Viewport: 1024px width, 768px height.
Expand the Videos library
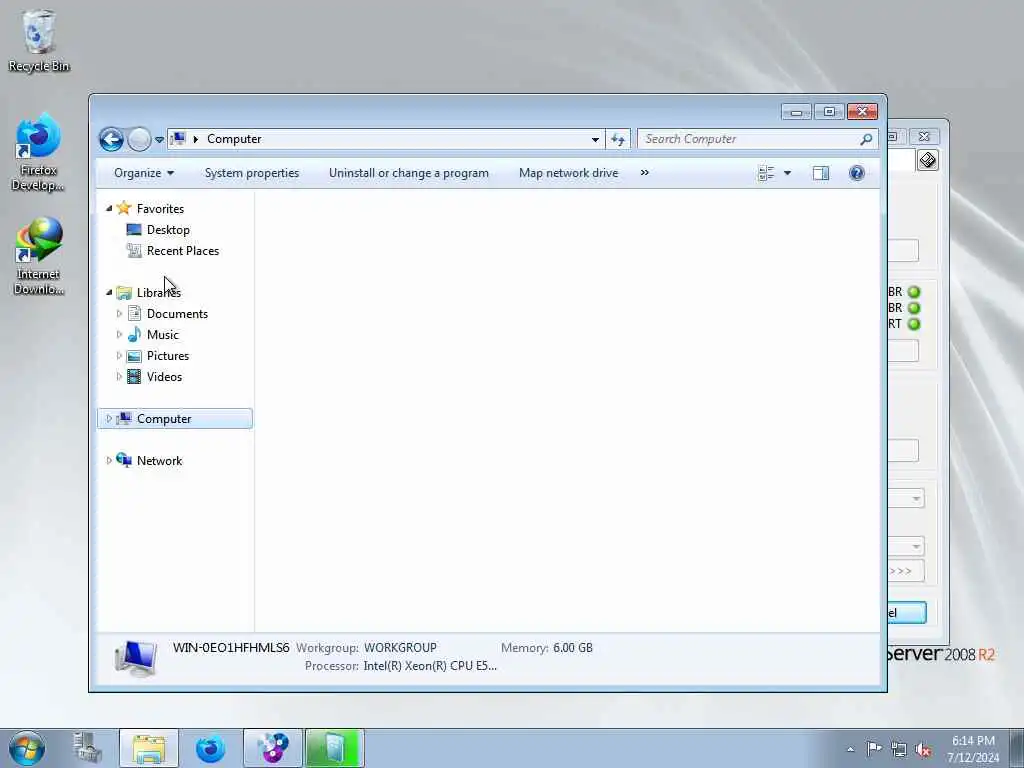pos(119,376)
